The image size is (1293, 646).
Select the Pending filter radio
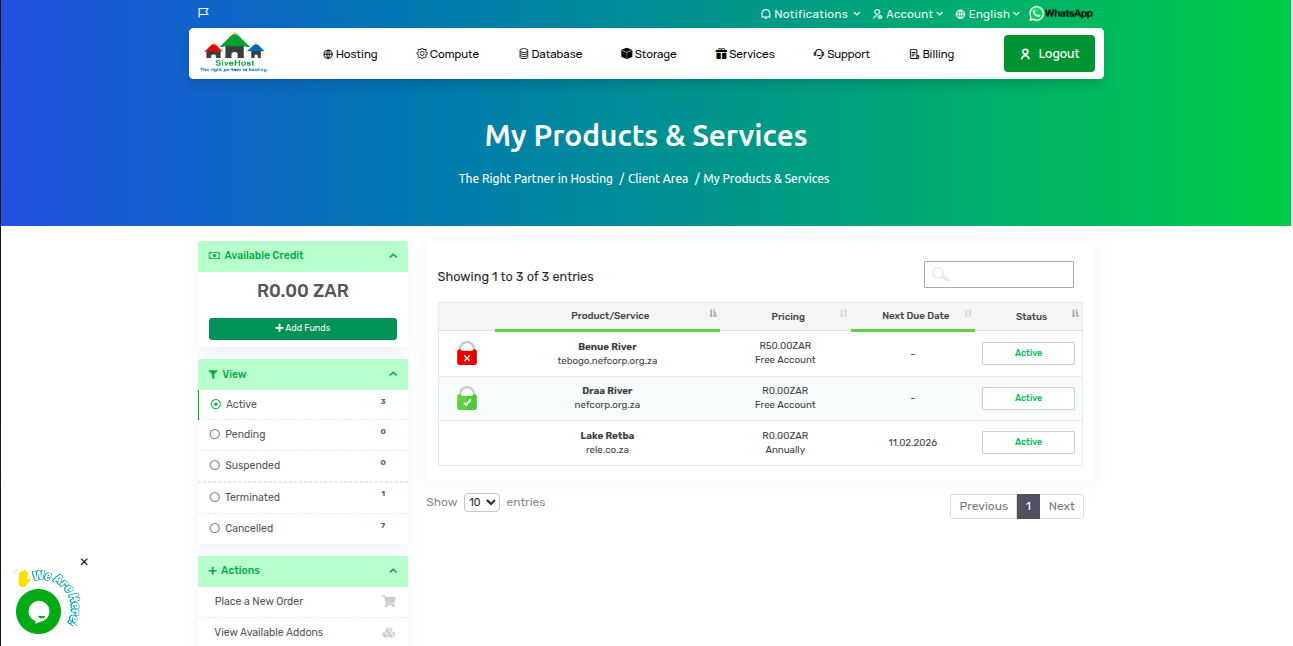tap(215, 434)
